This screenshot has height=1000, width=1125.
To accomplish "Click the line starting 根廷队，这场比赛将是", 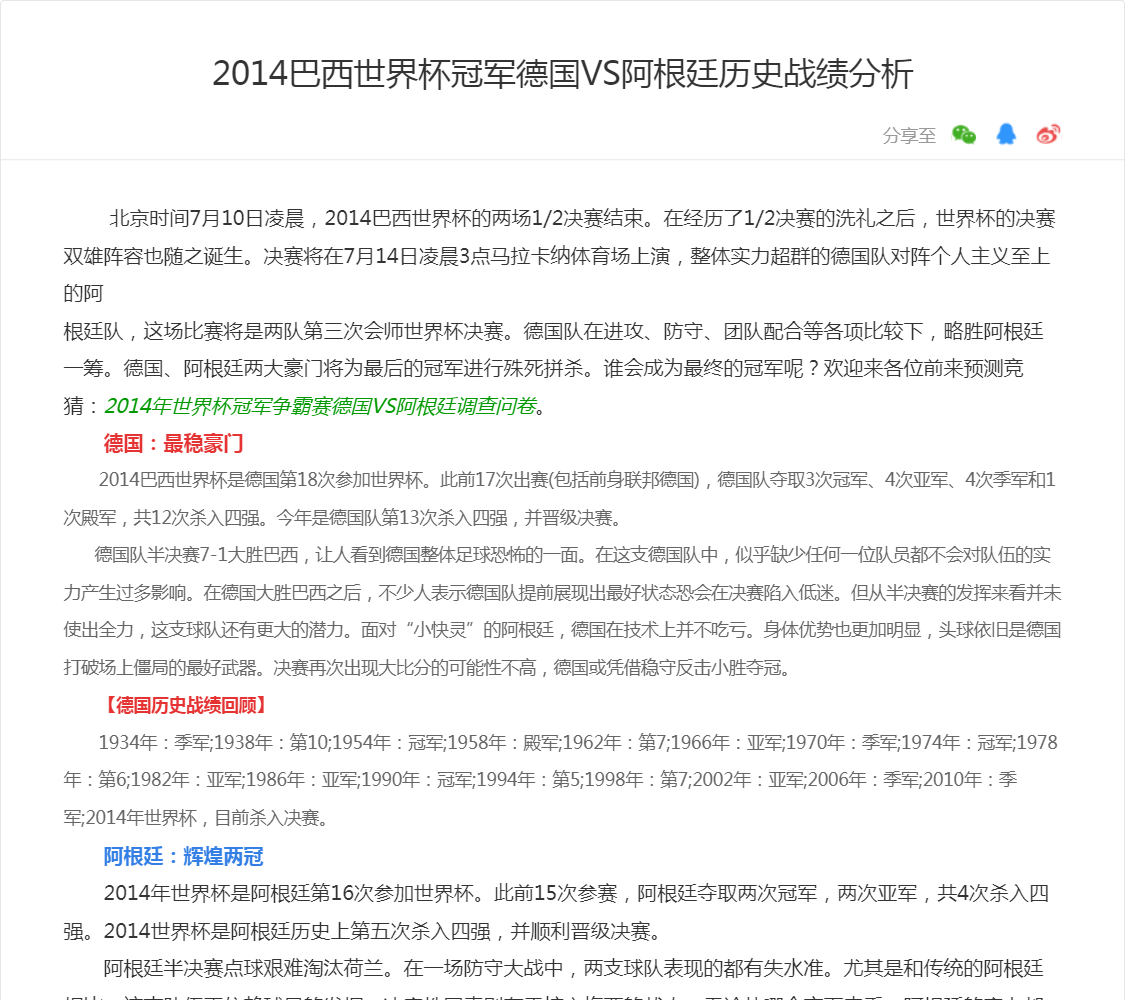I will click(x=553, y=331).
